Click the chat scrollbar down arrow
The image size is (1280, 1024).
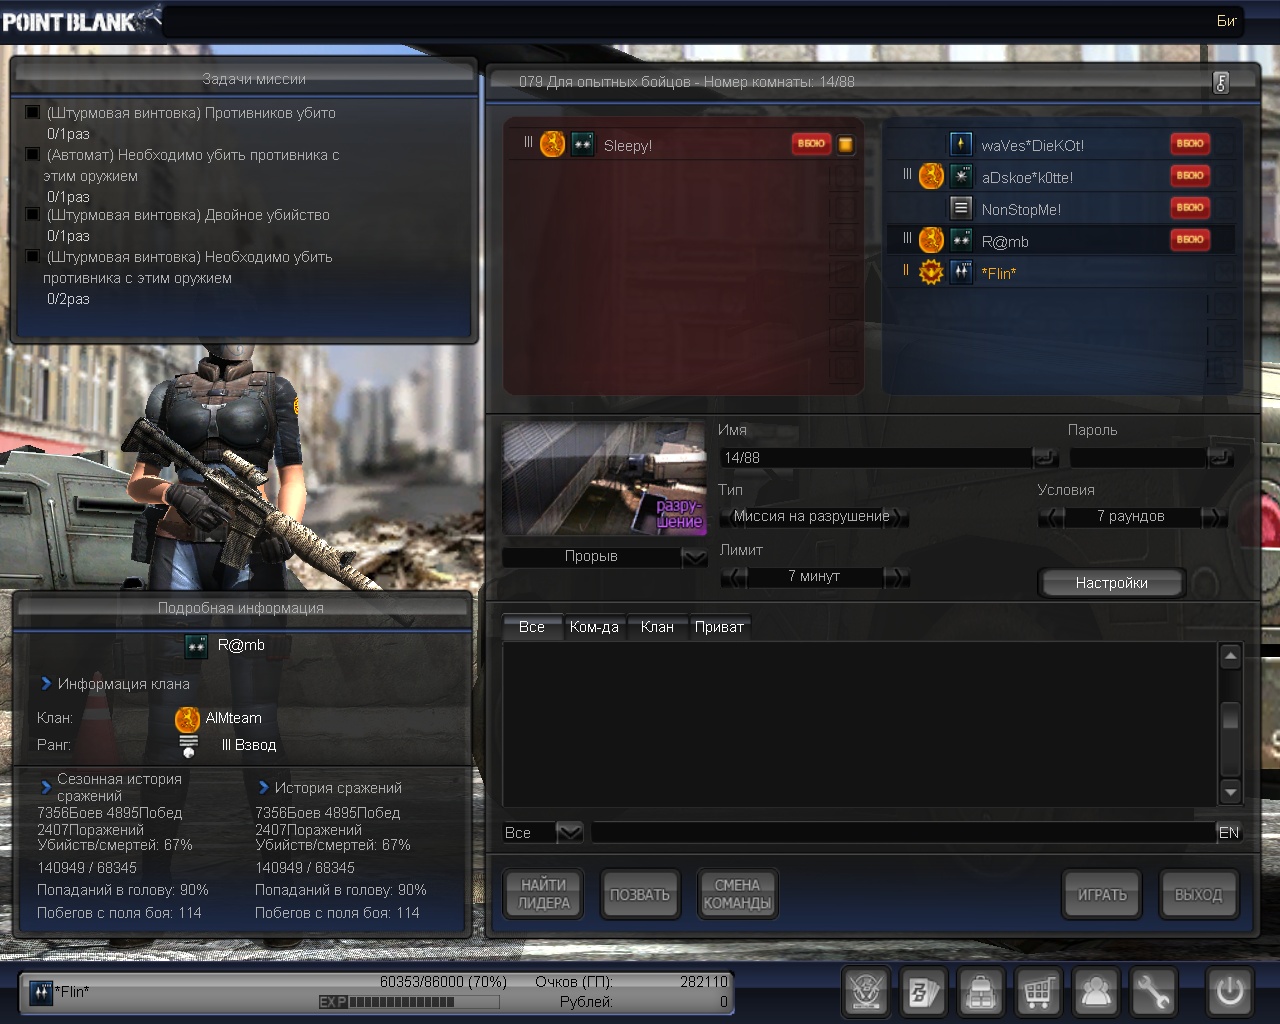click(x=1231, y=792)
